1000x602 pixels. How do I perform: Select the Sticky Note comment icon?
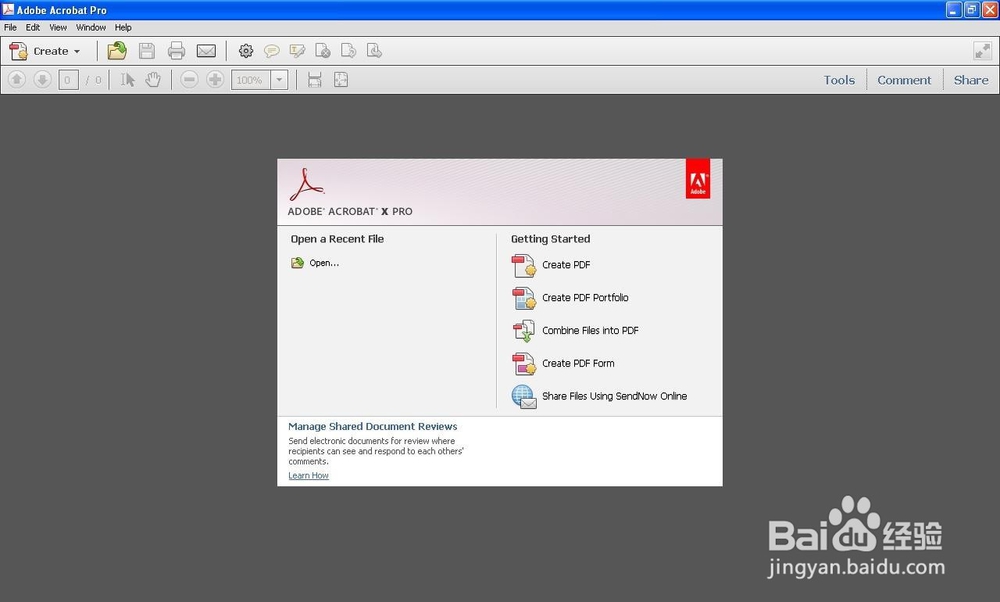click(x=272, y=51)
